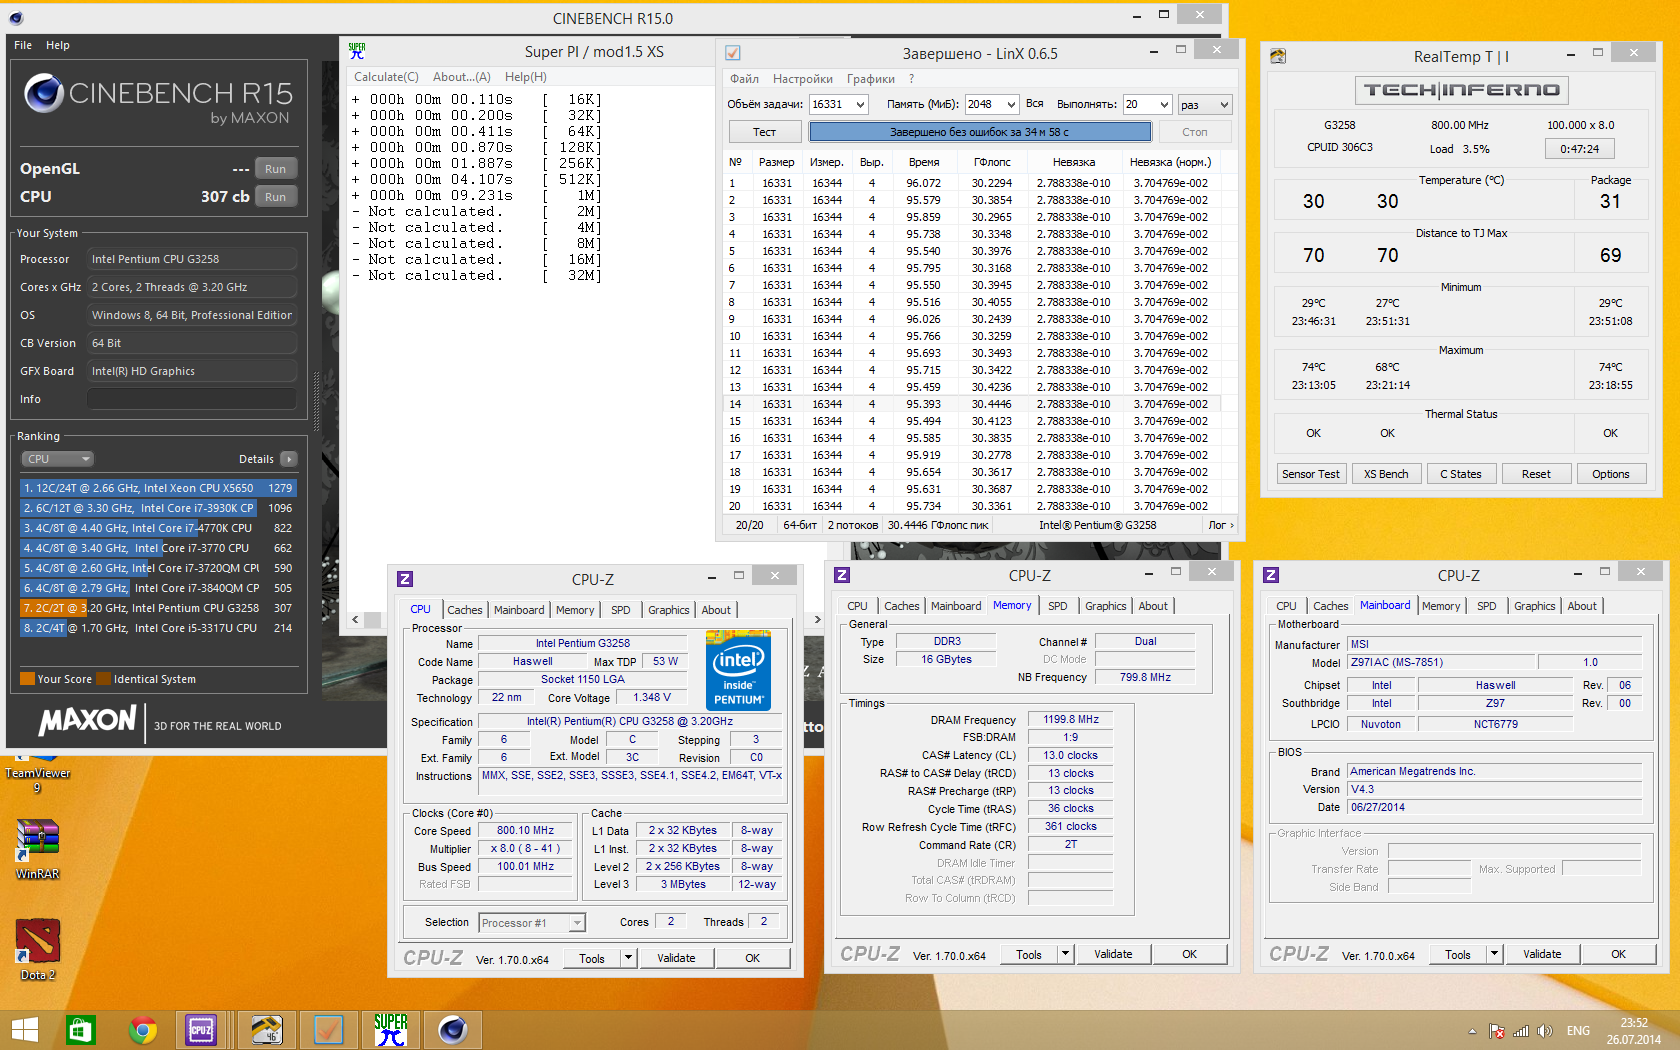Switch to Cinebench via the taskbar icon

pos(453,1030)
